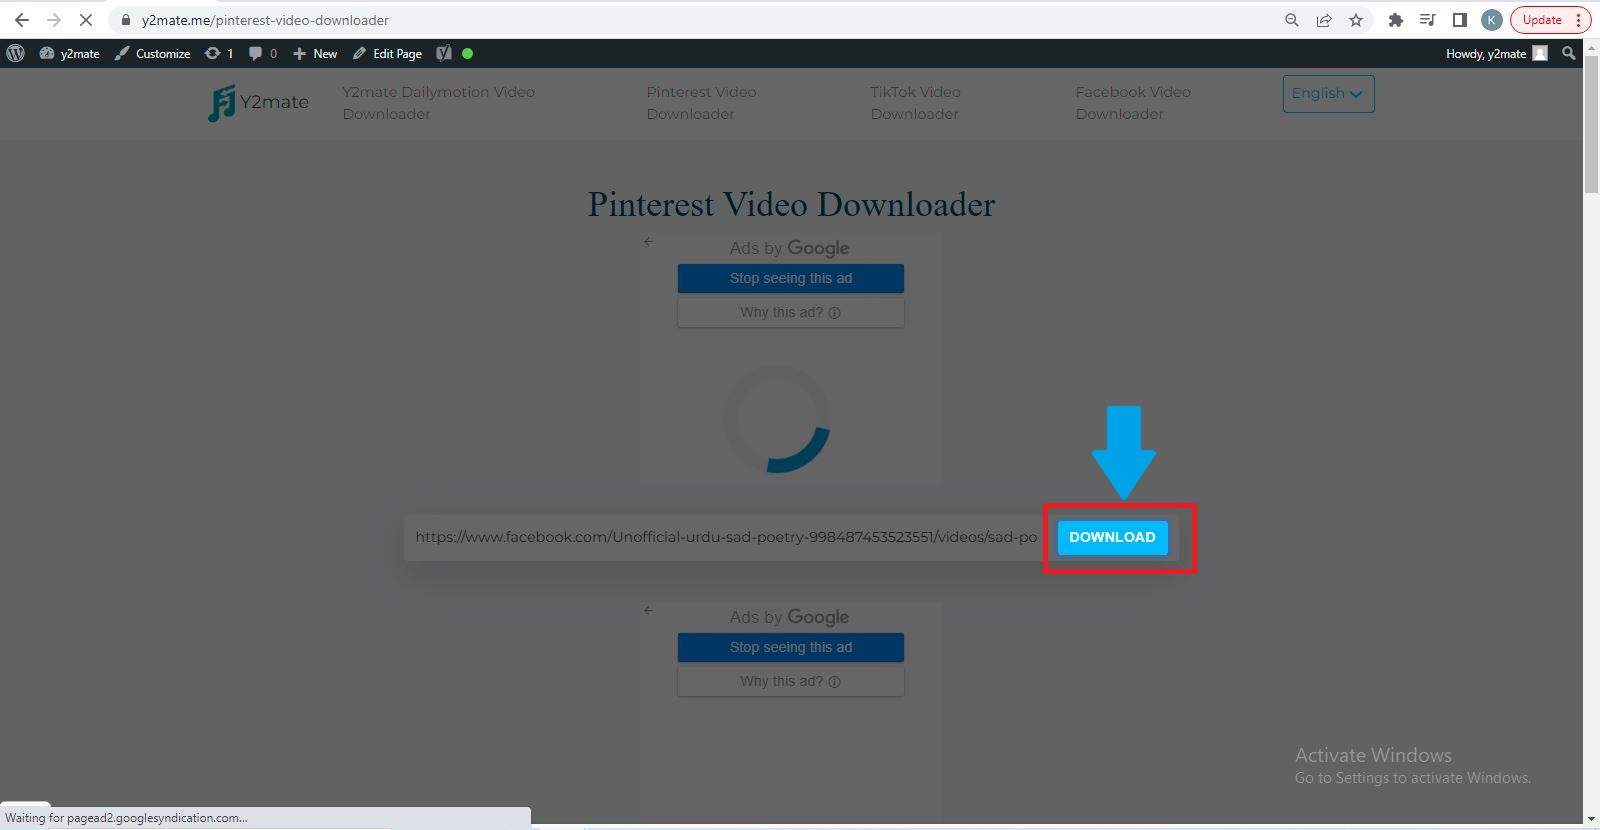Screen dimensions: 1600x830
Task: Open TikTok Video Downloader nav link
Action: click(915, 103)
